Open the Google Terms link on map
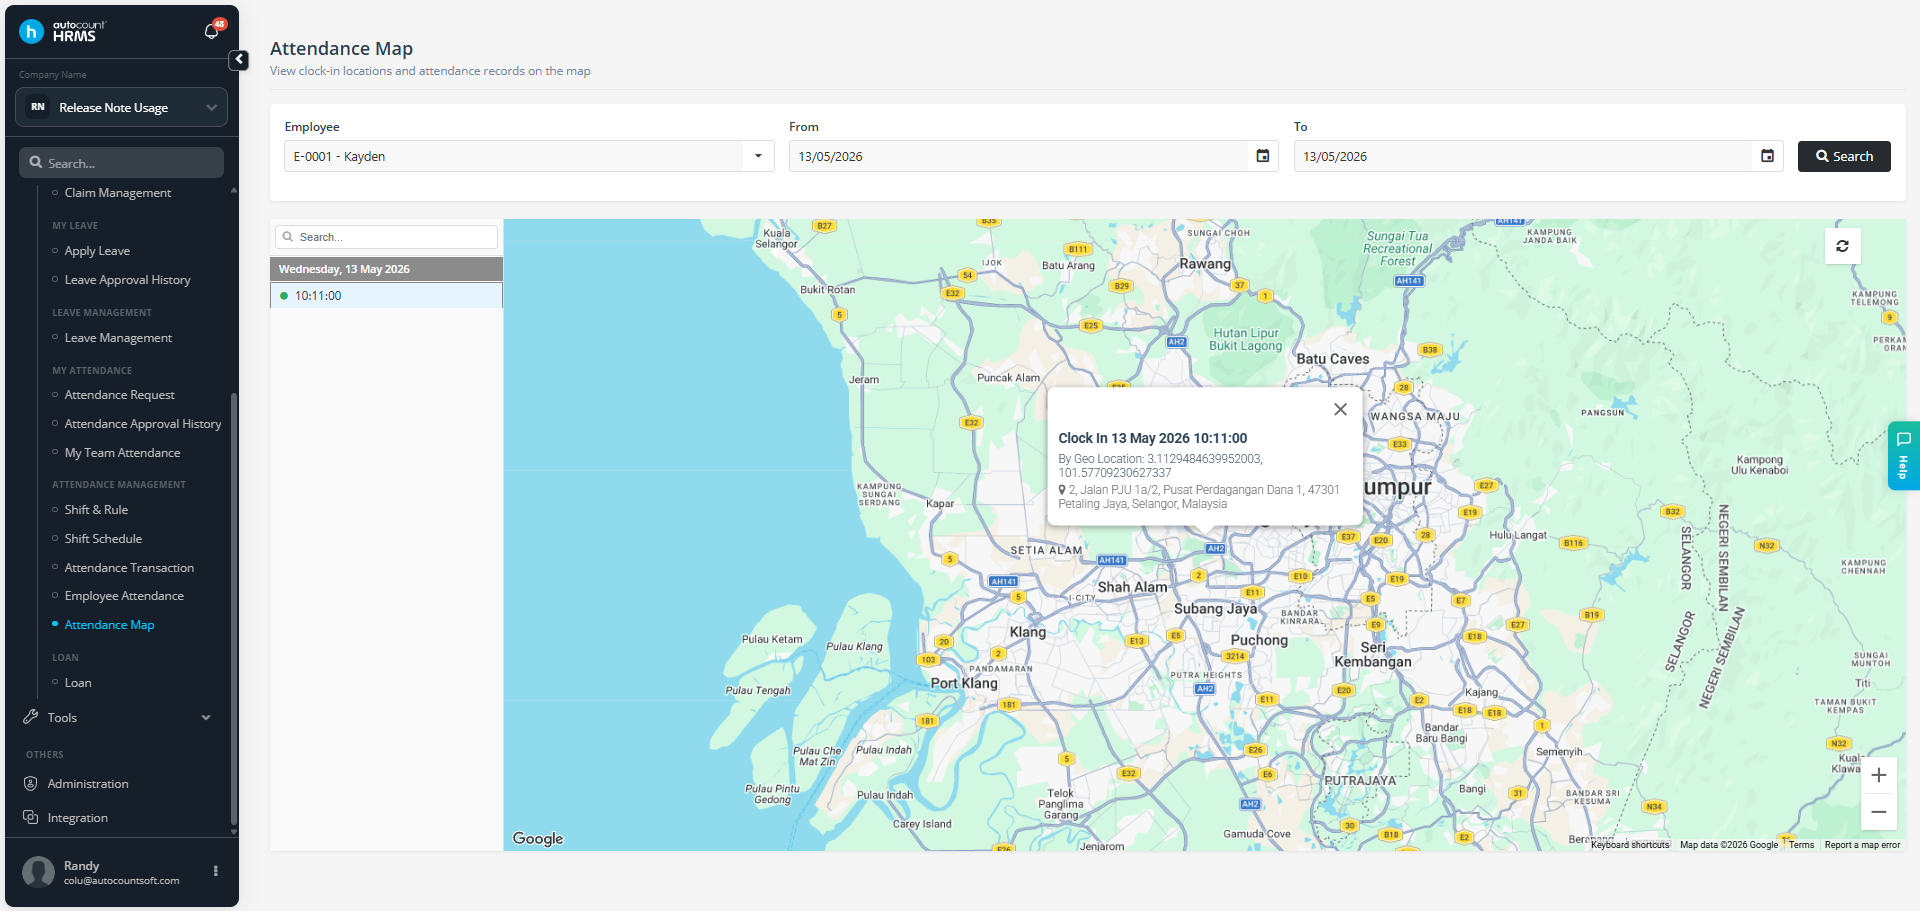 [1801, 845]
